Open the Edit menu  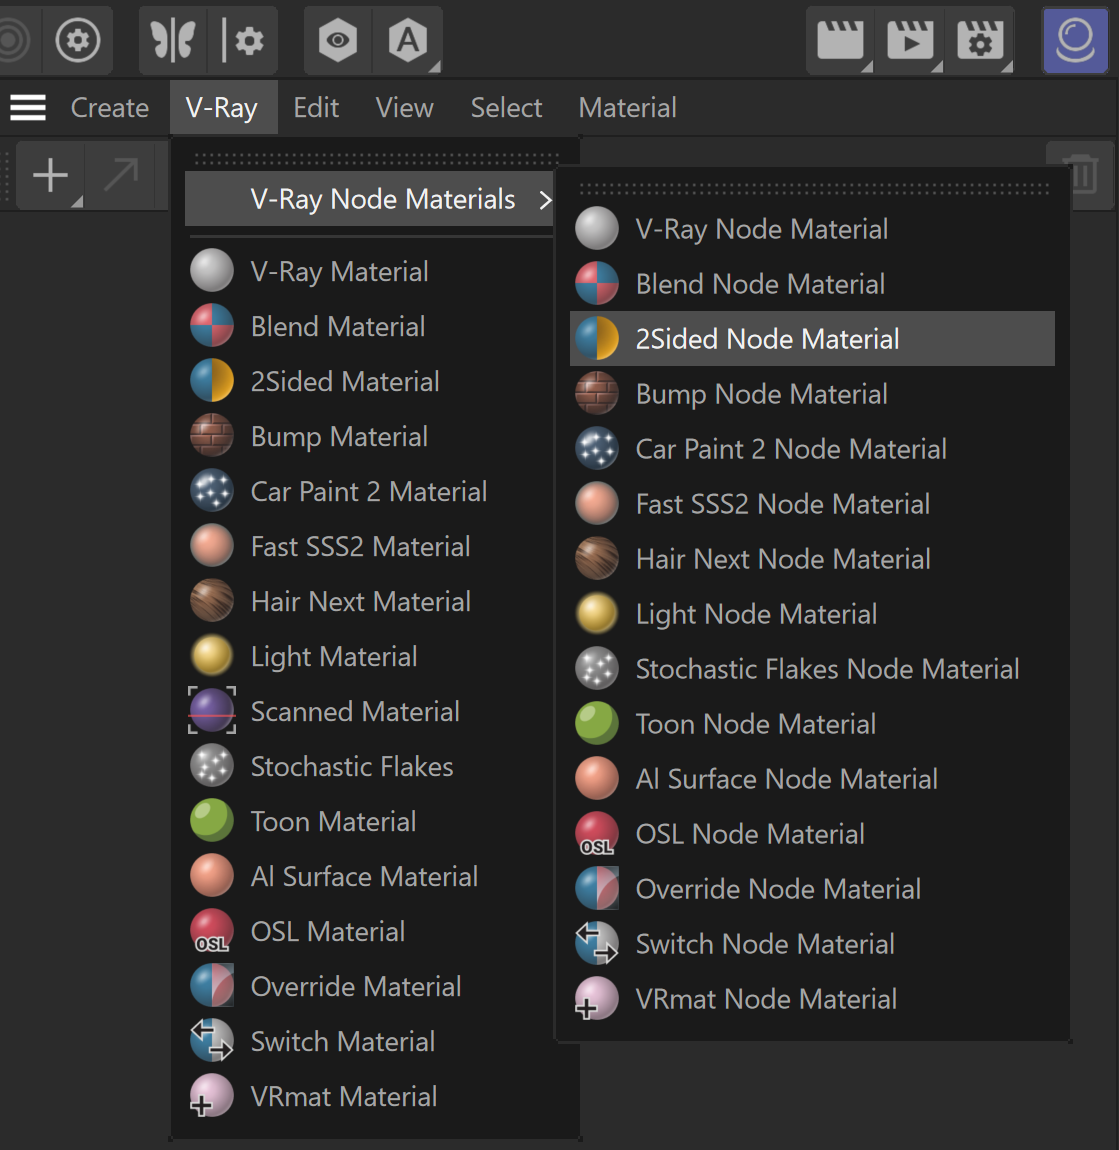[x=316, y=108]
